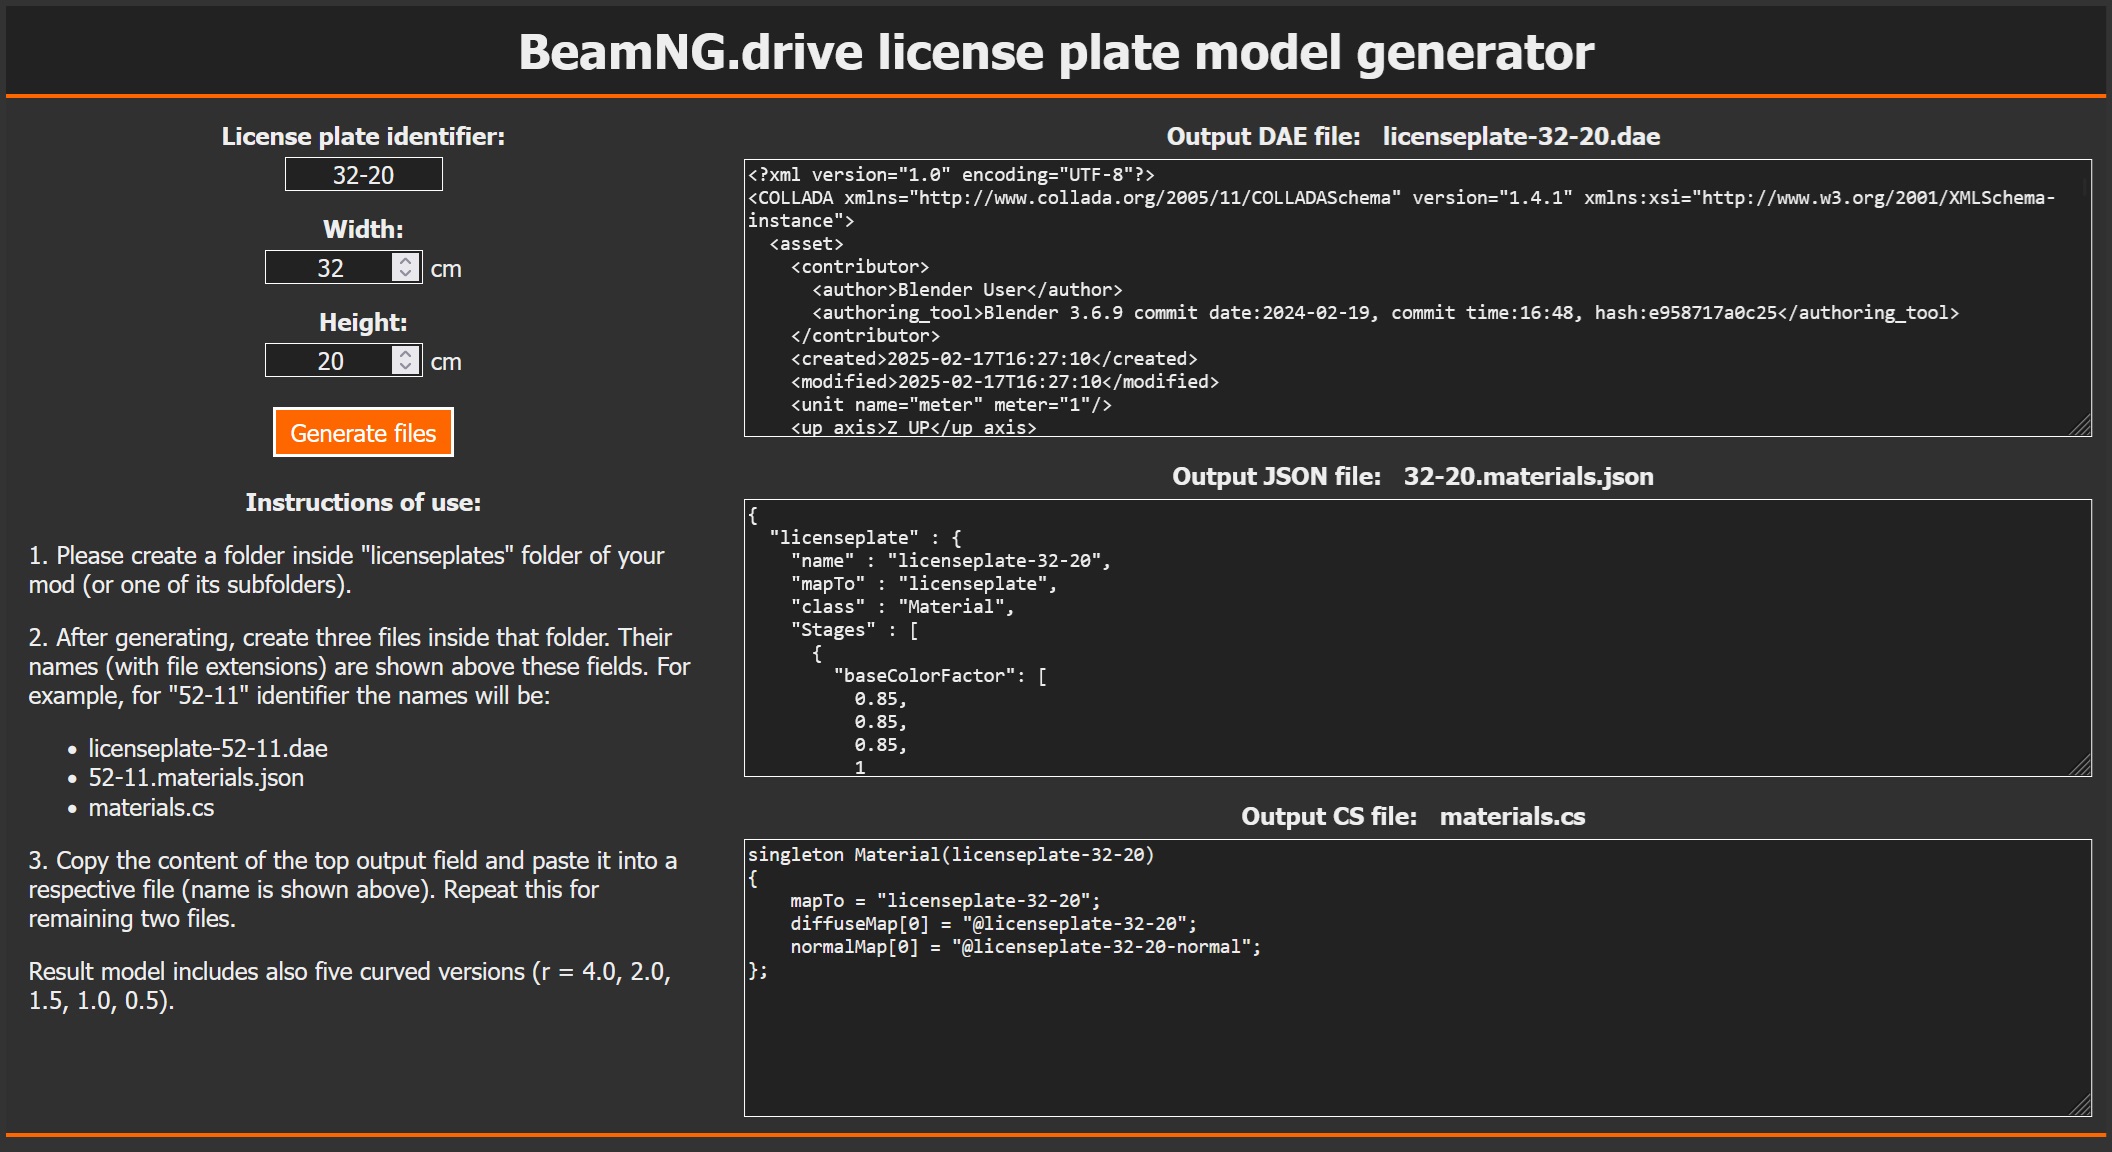Click the Height increase stepper arrow
This screenshot has height=1152, width=2112.
coord(405,353)
